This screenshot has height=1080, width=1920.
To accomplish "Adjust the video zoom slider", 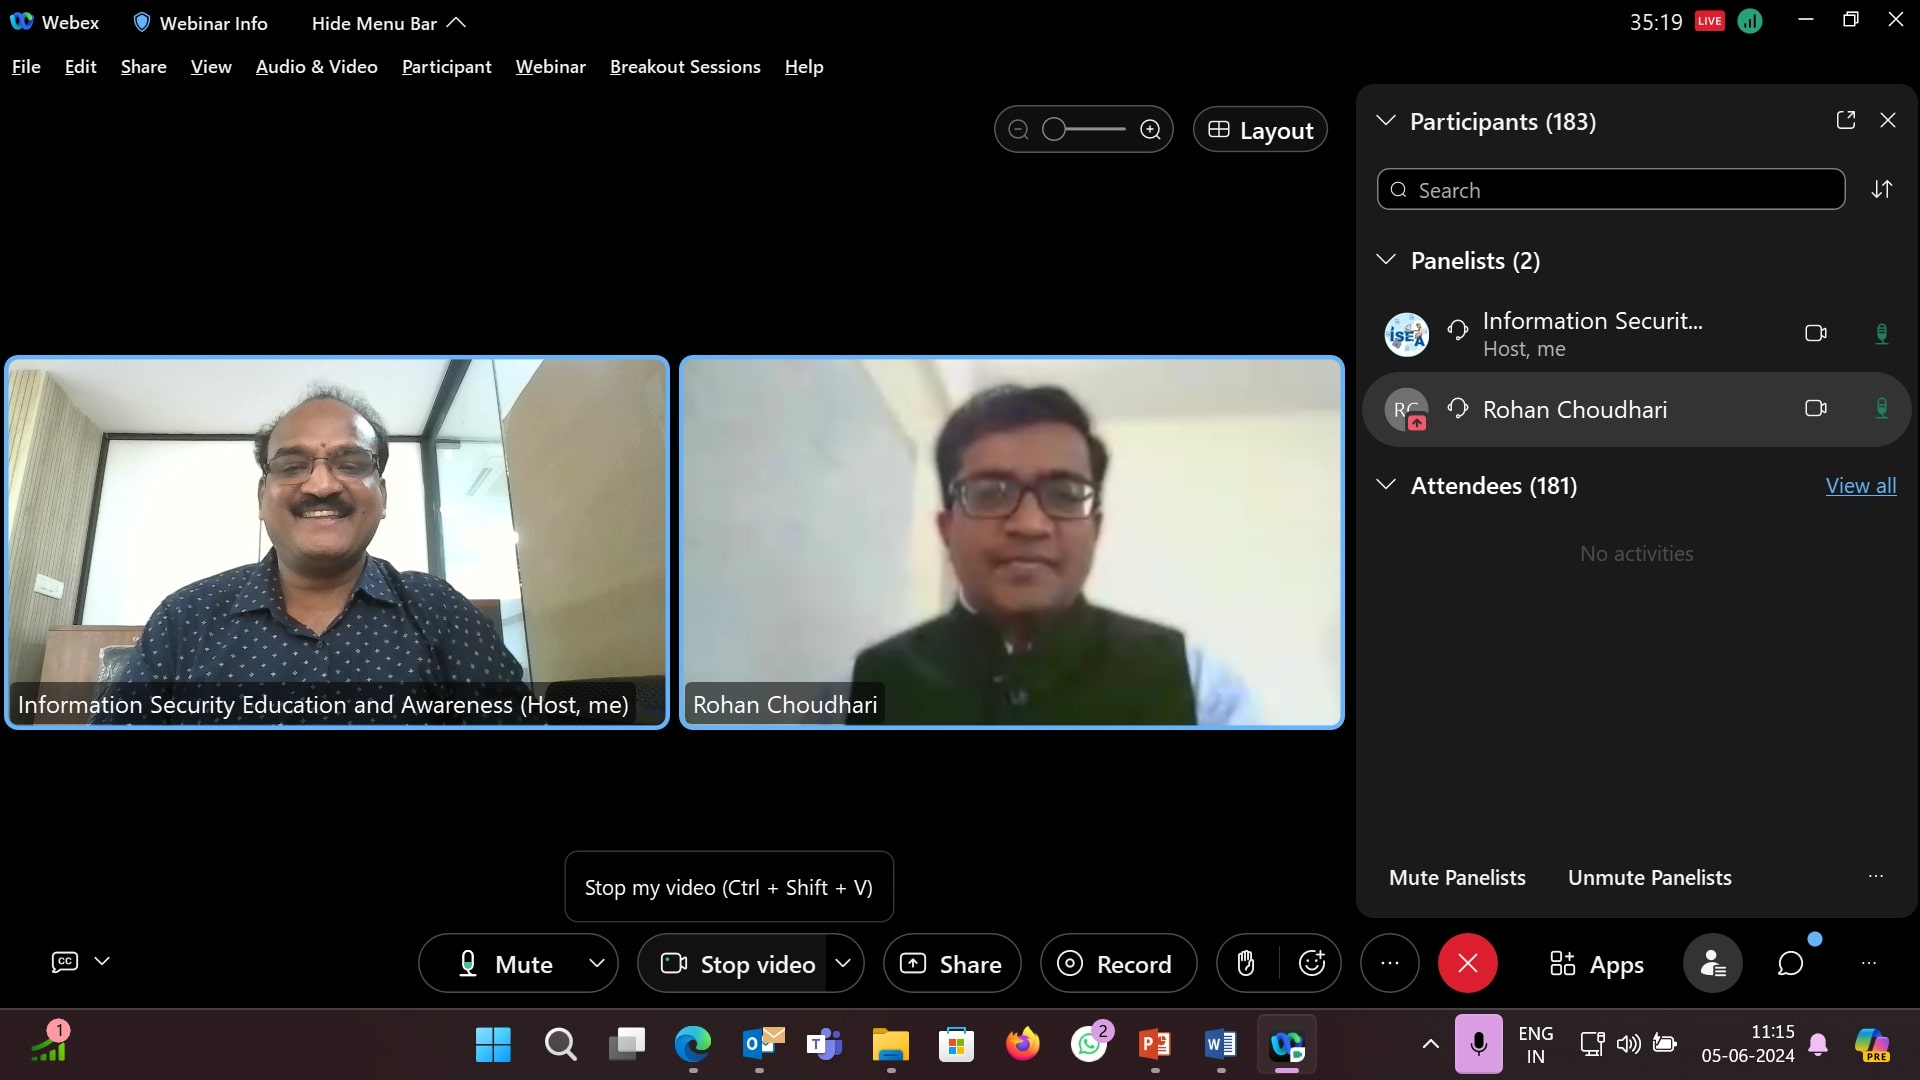I will point(1054,130).
